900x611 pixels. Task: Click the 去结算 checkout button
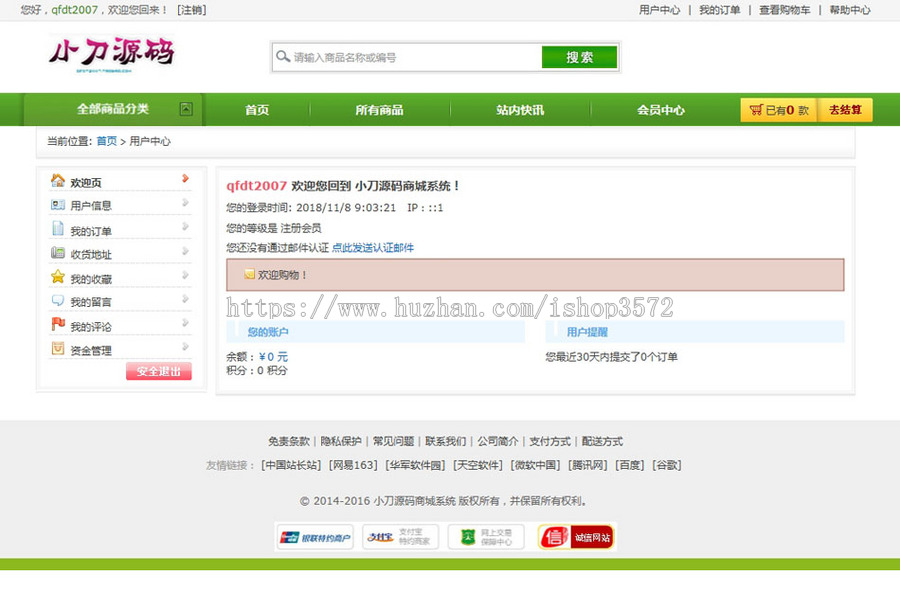point(845,110)
